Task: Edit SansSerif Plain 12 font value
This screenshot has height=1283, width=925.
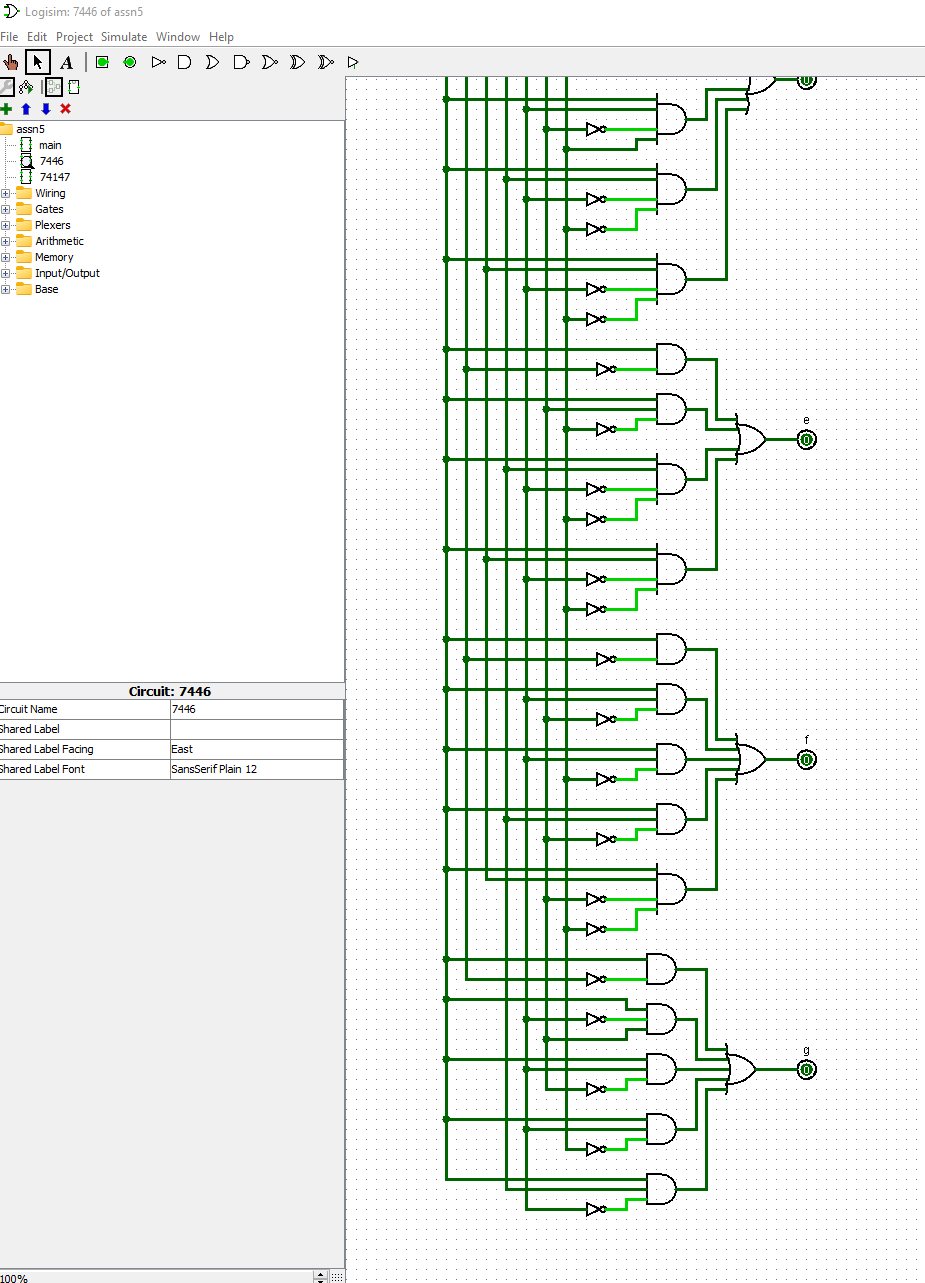Action: pos(256,769)
